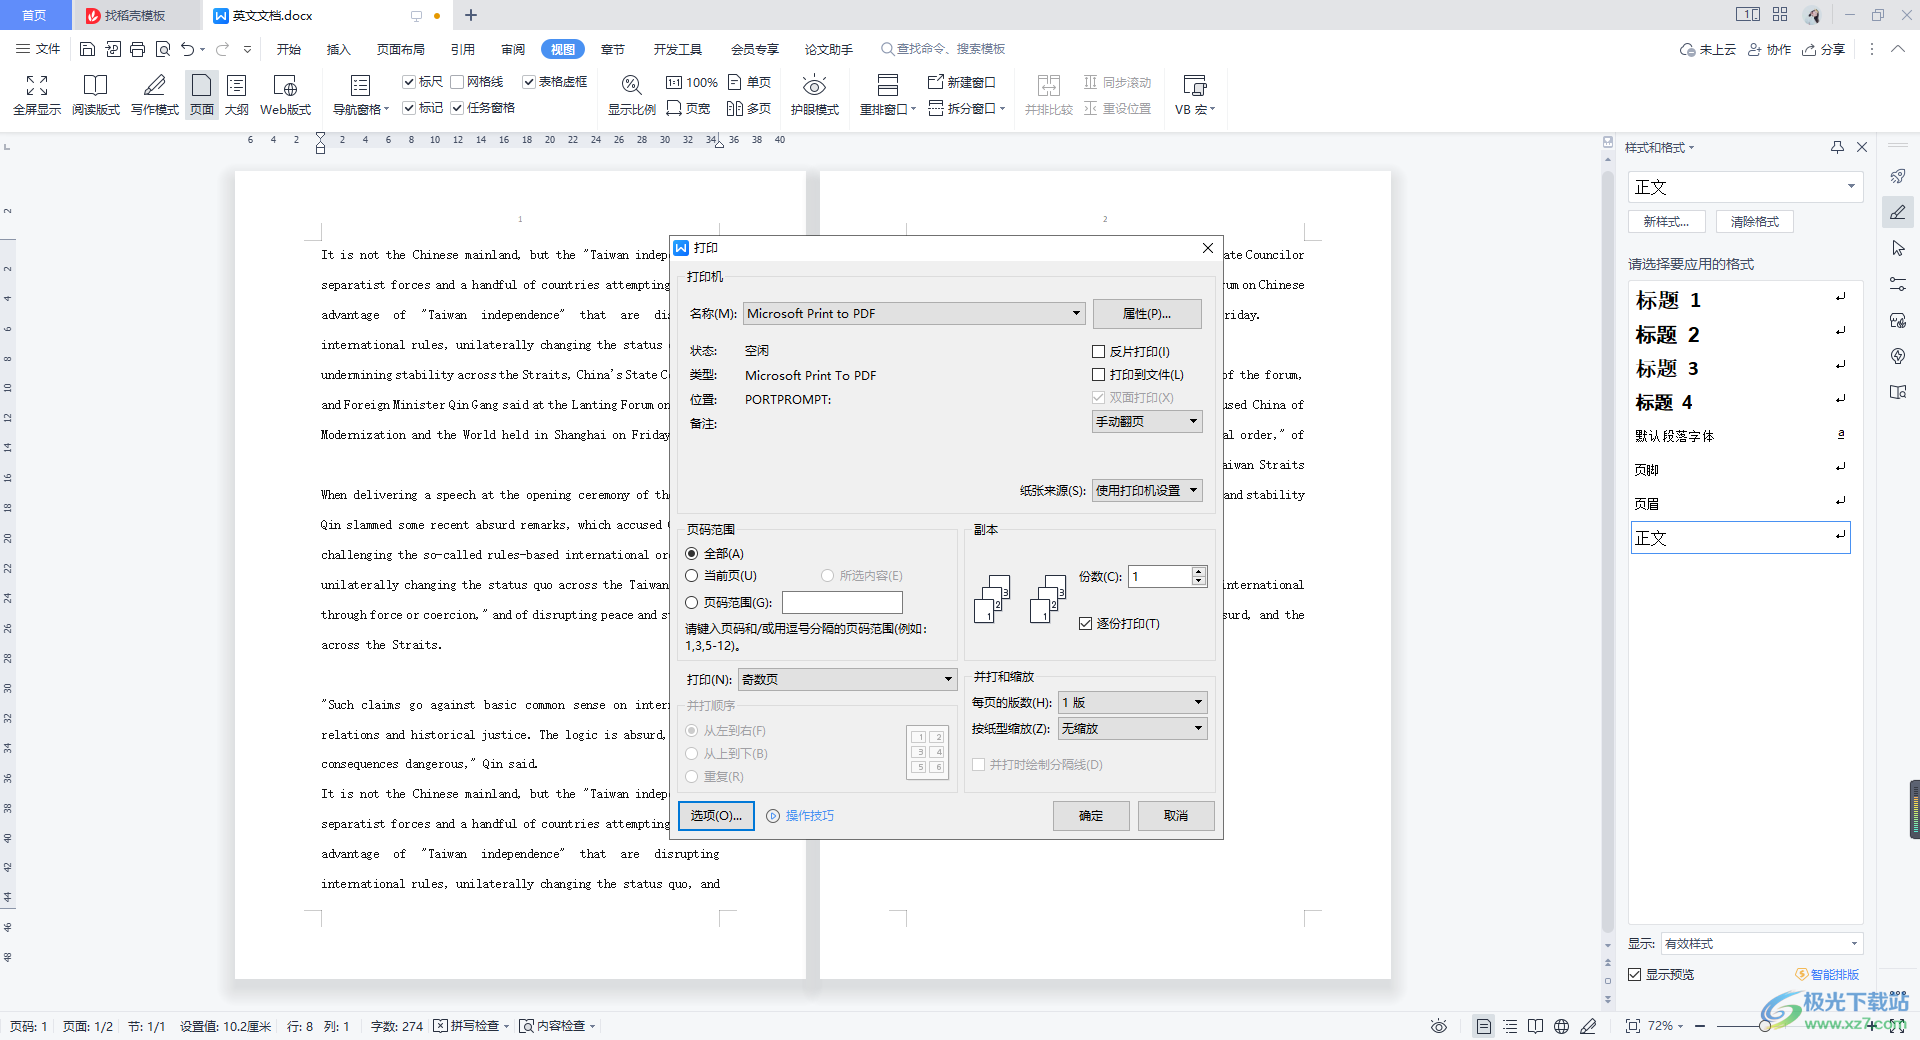Open navigation pane icon
This screenshot has width=1920, height=1040.
(361, 86)
